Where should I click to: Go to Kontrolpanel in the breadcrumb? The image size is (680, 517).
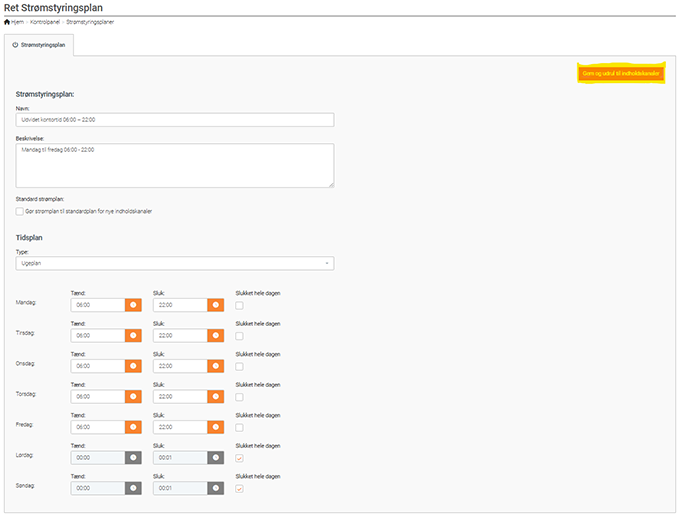point(45,22)
